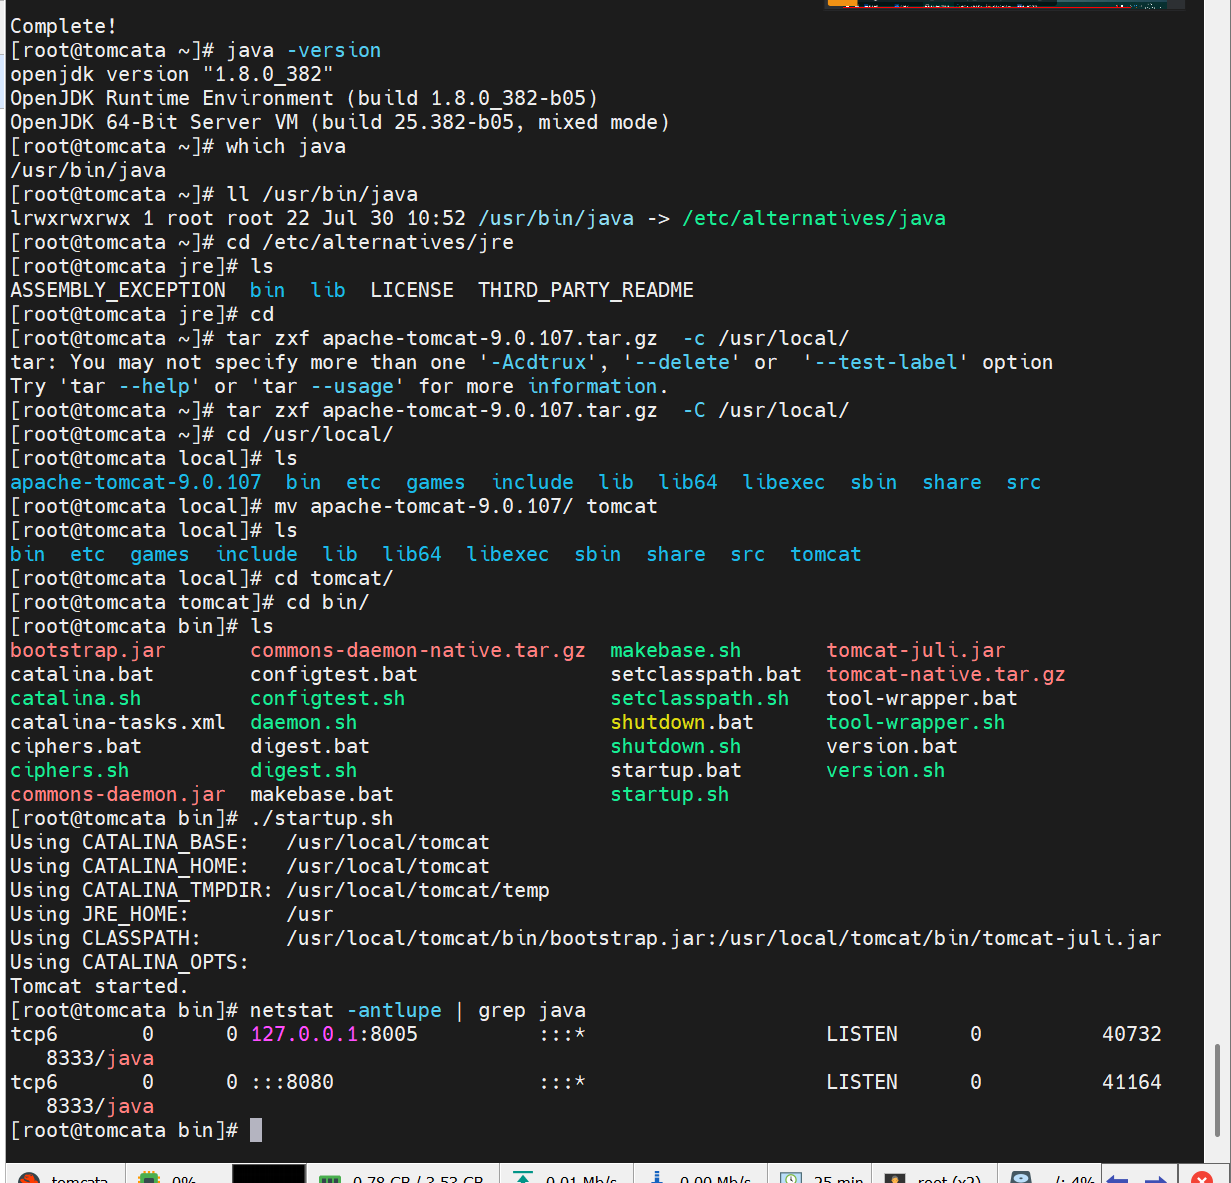Image resolution: width=1231 pixels, height=1183 pixels.
Task: Click the green ciphers.sh file
Action: click(x=70, y=770)
